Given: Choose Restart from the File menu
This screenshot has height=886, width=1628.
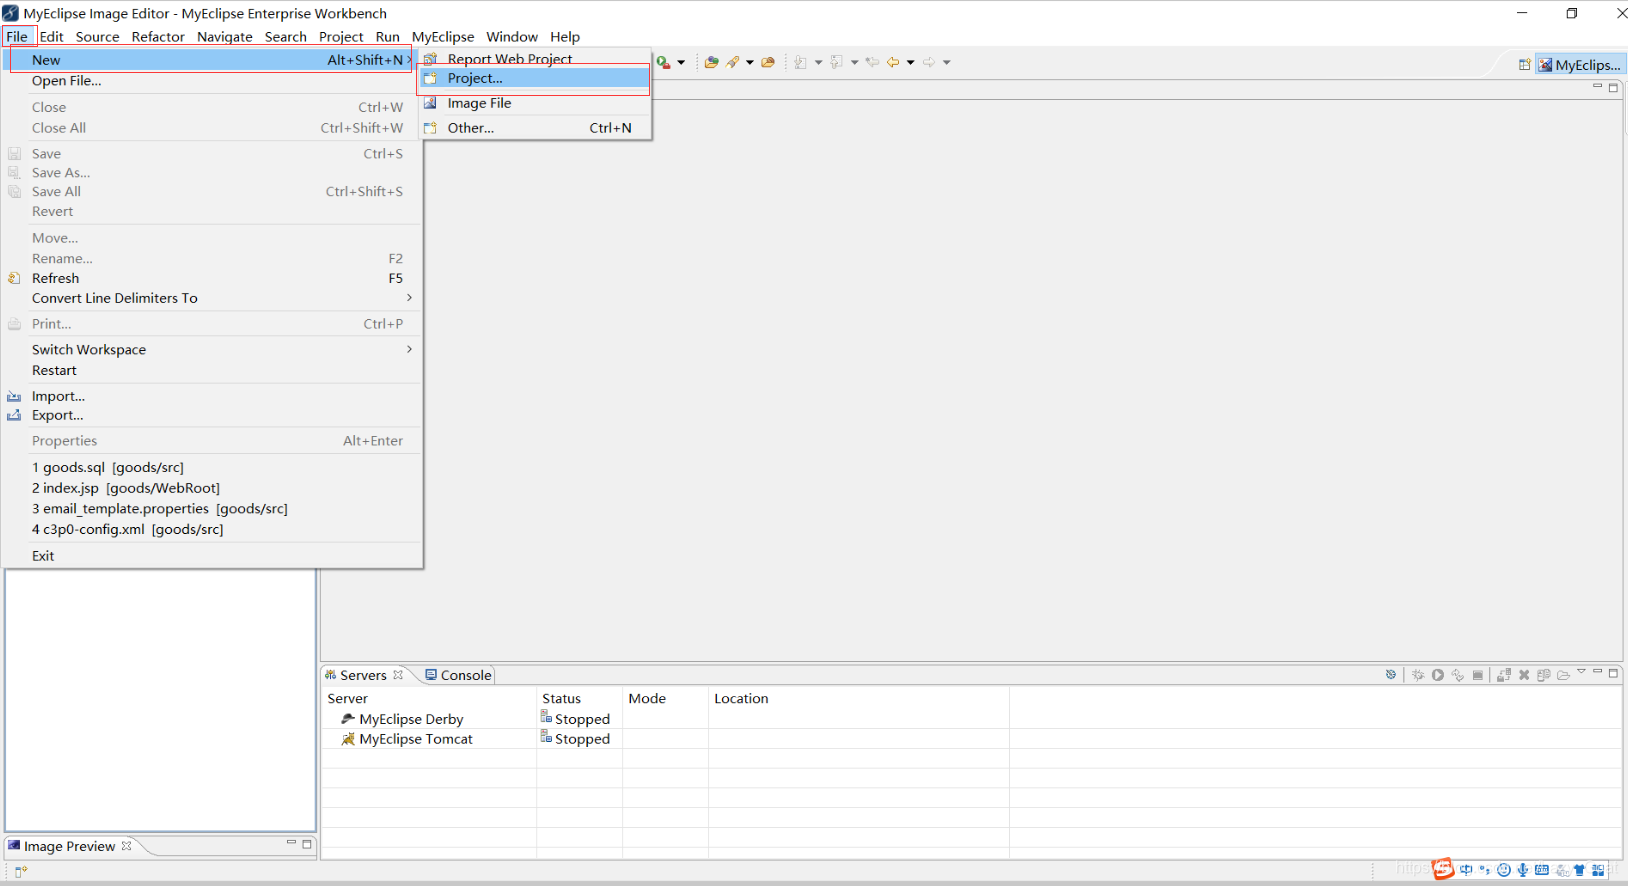Looking at the screenshot, I should 211,370.
